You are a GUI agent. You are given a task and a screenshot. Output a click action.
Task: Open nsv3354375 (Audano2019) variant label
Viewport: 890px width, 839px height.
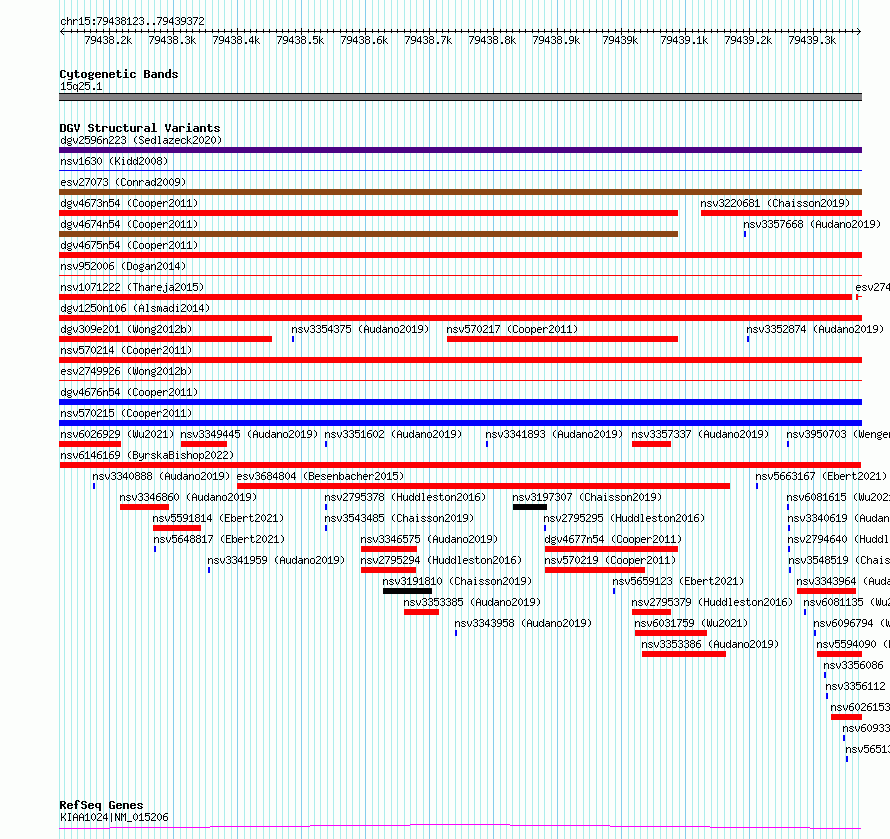(360, 329)
